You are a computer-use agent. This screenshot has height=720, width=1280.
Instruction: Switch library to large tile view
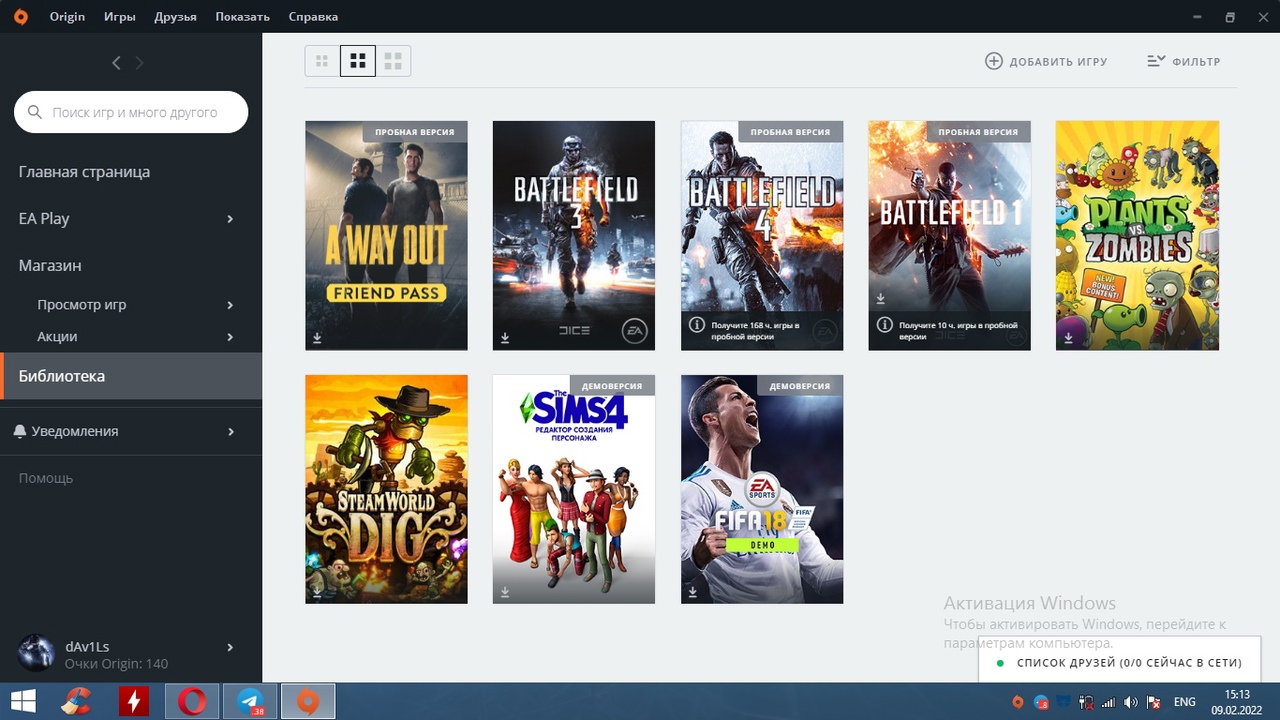[x=393, y=61]
